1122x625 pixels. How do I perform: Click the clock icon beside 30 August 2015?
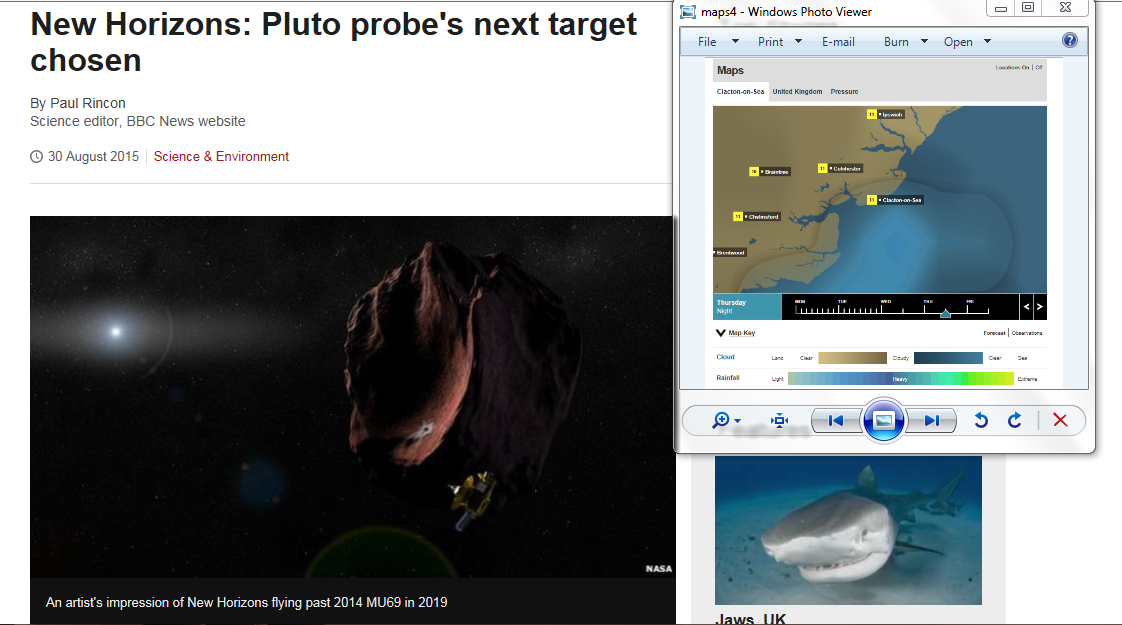coord(36,157)
